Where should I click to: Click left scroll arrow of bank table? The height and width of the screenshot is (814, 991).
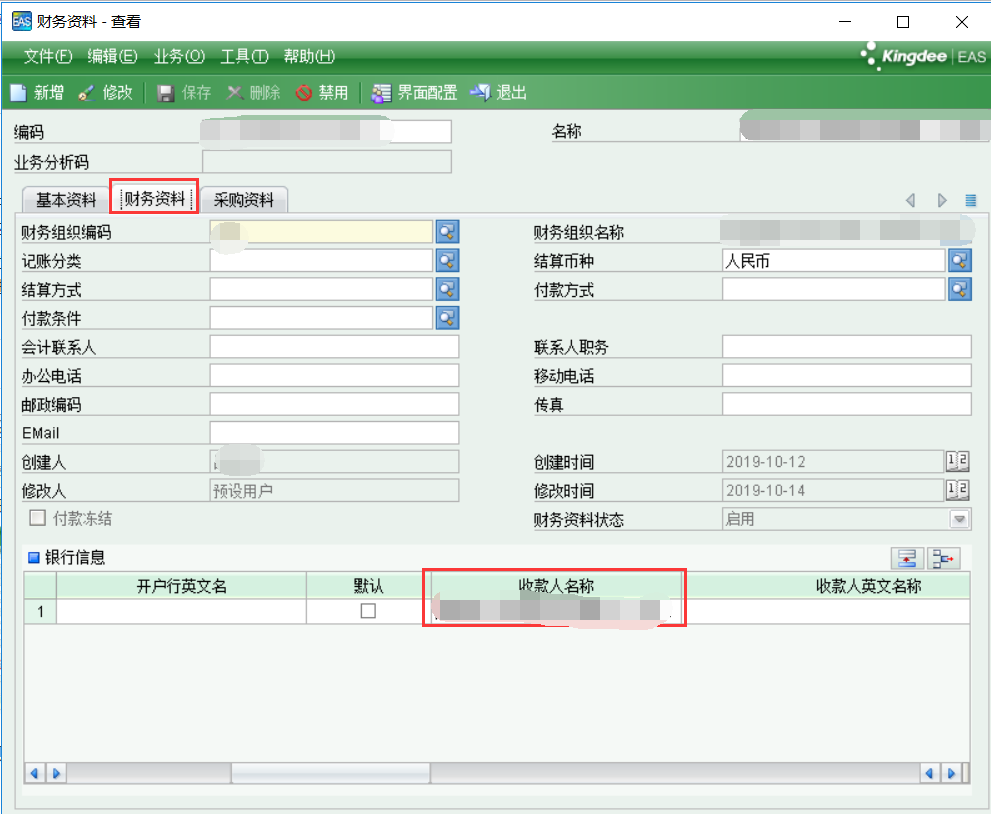pyautogui.click(x=35, y=773)
